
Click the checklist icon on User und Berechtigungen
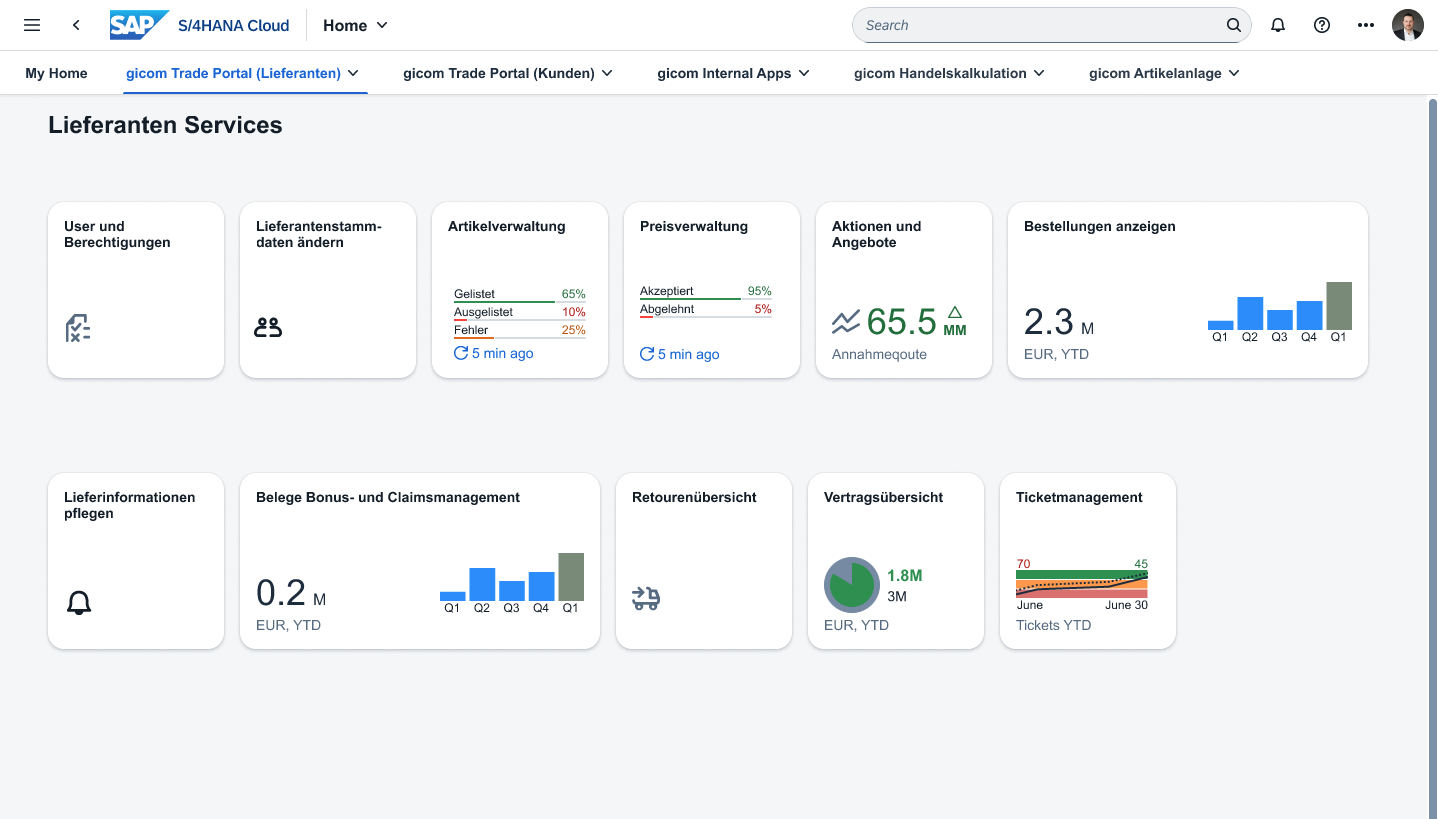77,327
